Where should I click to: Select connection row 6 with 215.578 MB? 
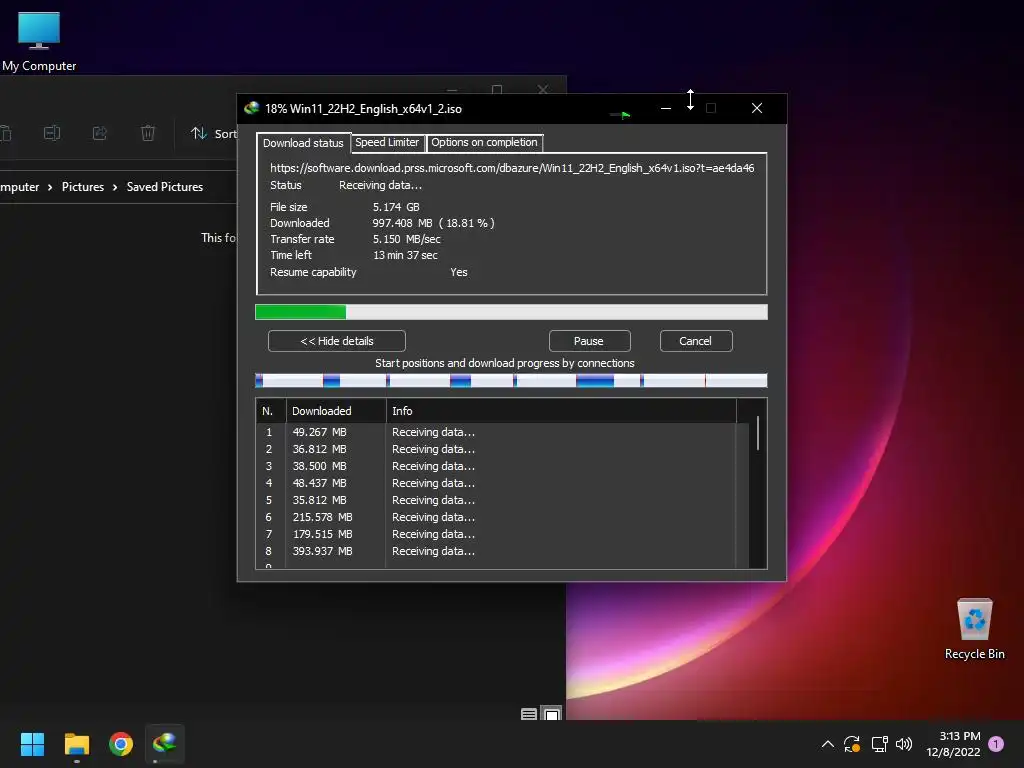(x=502, y=517)
